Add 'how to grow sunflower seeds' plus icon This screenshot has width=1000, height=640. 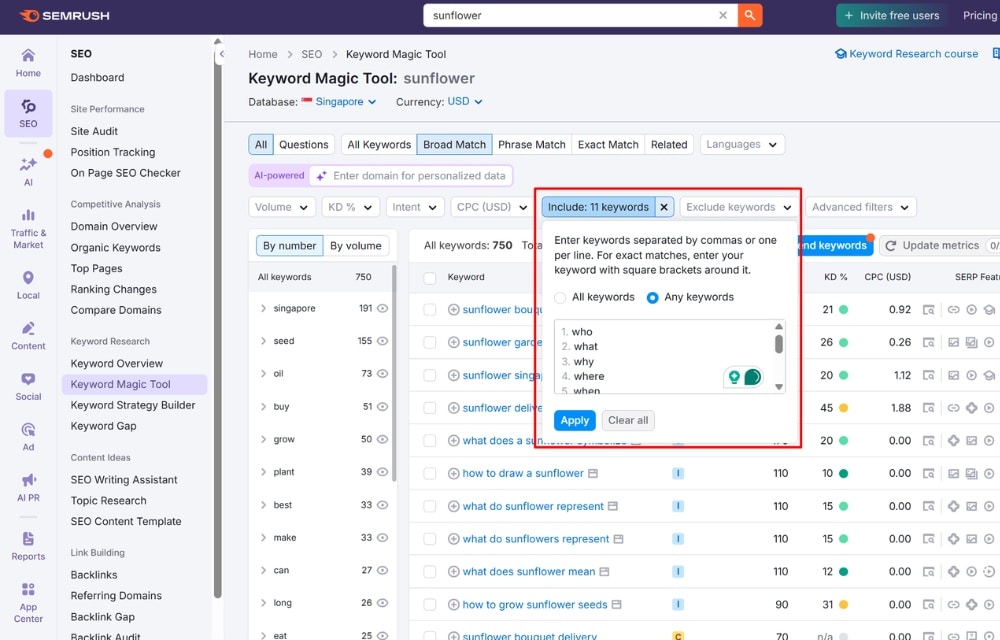point(453,604)
